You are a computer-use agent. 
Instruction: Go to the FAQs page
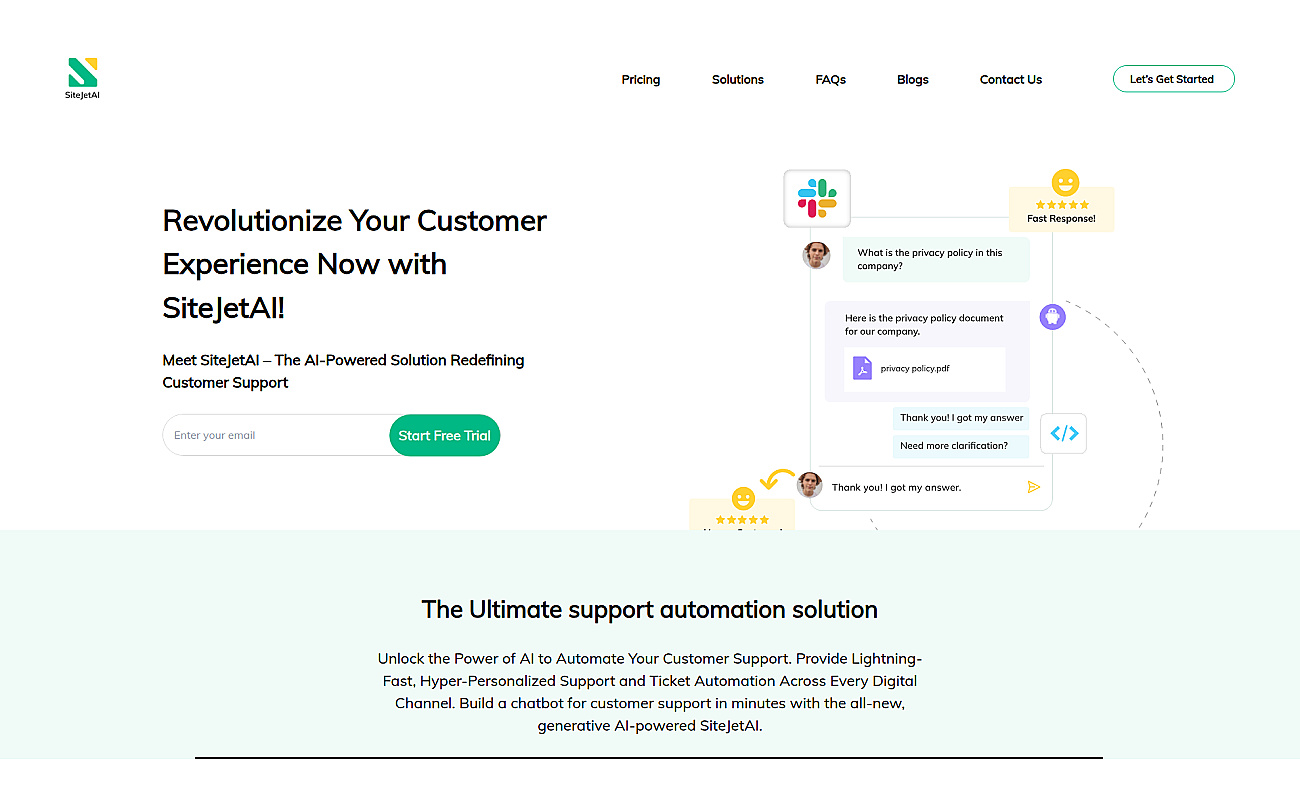(x=831, y=79)
